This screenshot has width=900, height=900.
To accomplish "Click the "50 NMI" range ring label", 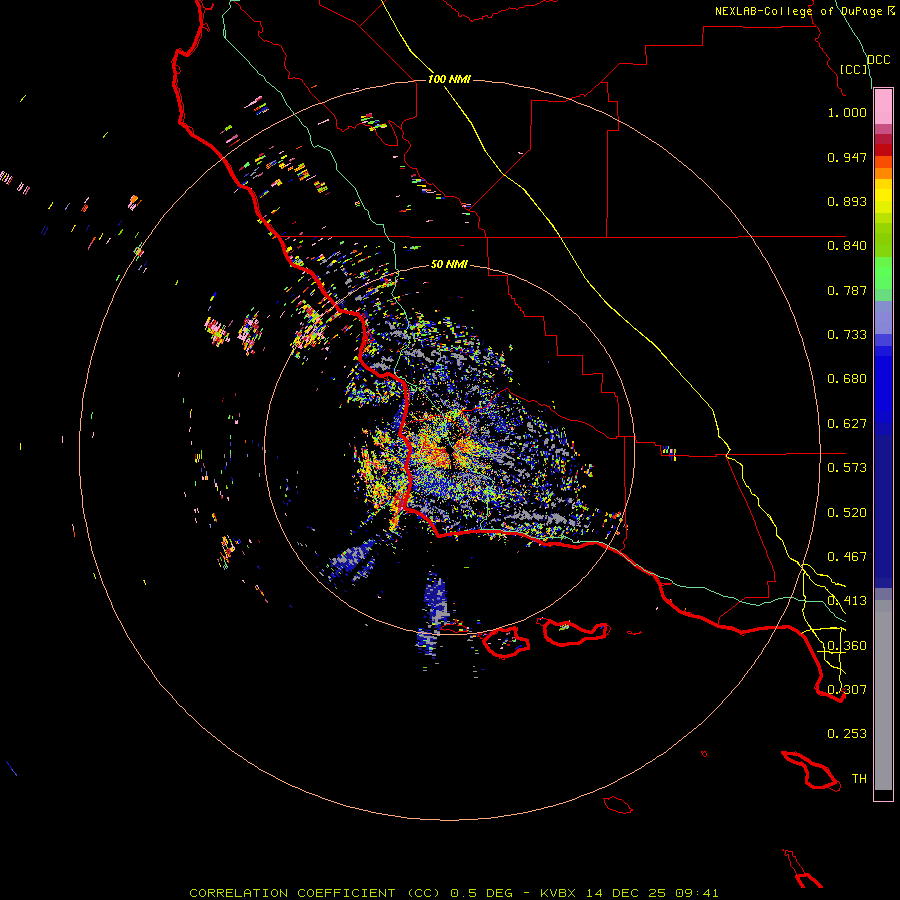I will [x=449, y=264].
